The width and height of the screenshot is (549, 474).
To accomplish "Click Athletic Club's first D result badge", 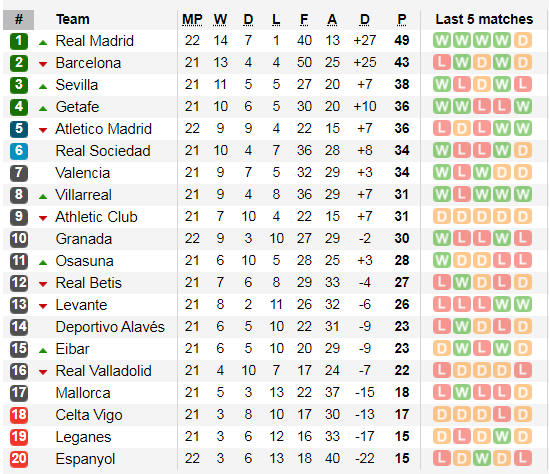I will coord(442,216).
